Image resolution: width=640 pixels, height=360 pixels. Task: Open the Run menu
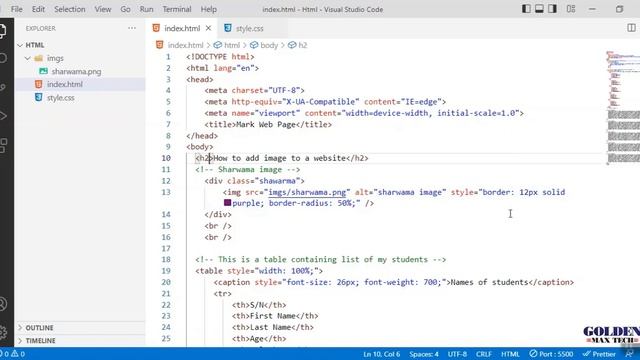[x=147, y=9]
